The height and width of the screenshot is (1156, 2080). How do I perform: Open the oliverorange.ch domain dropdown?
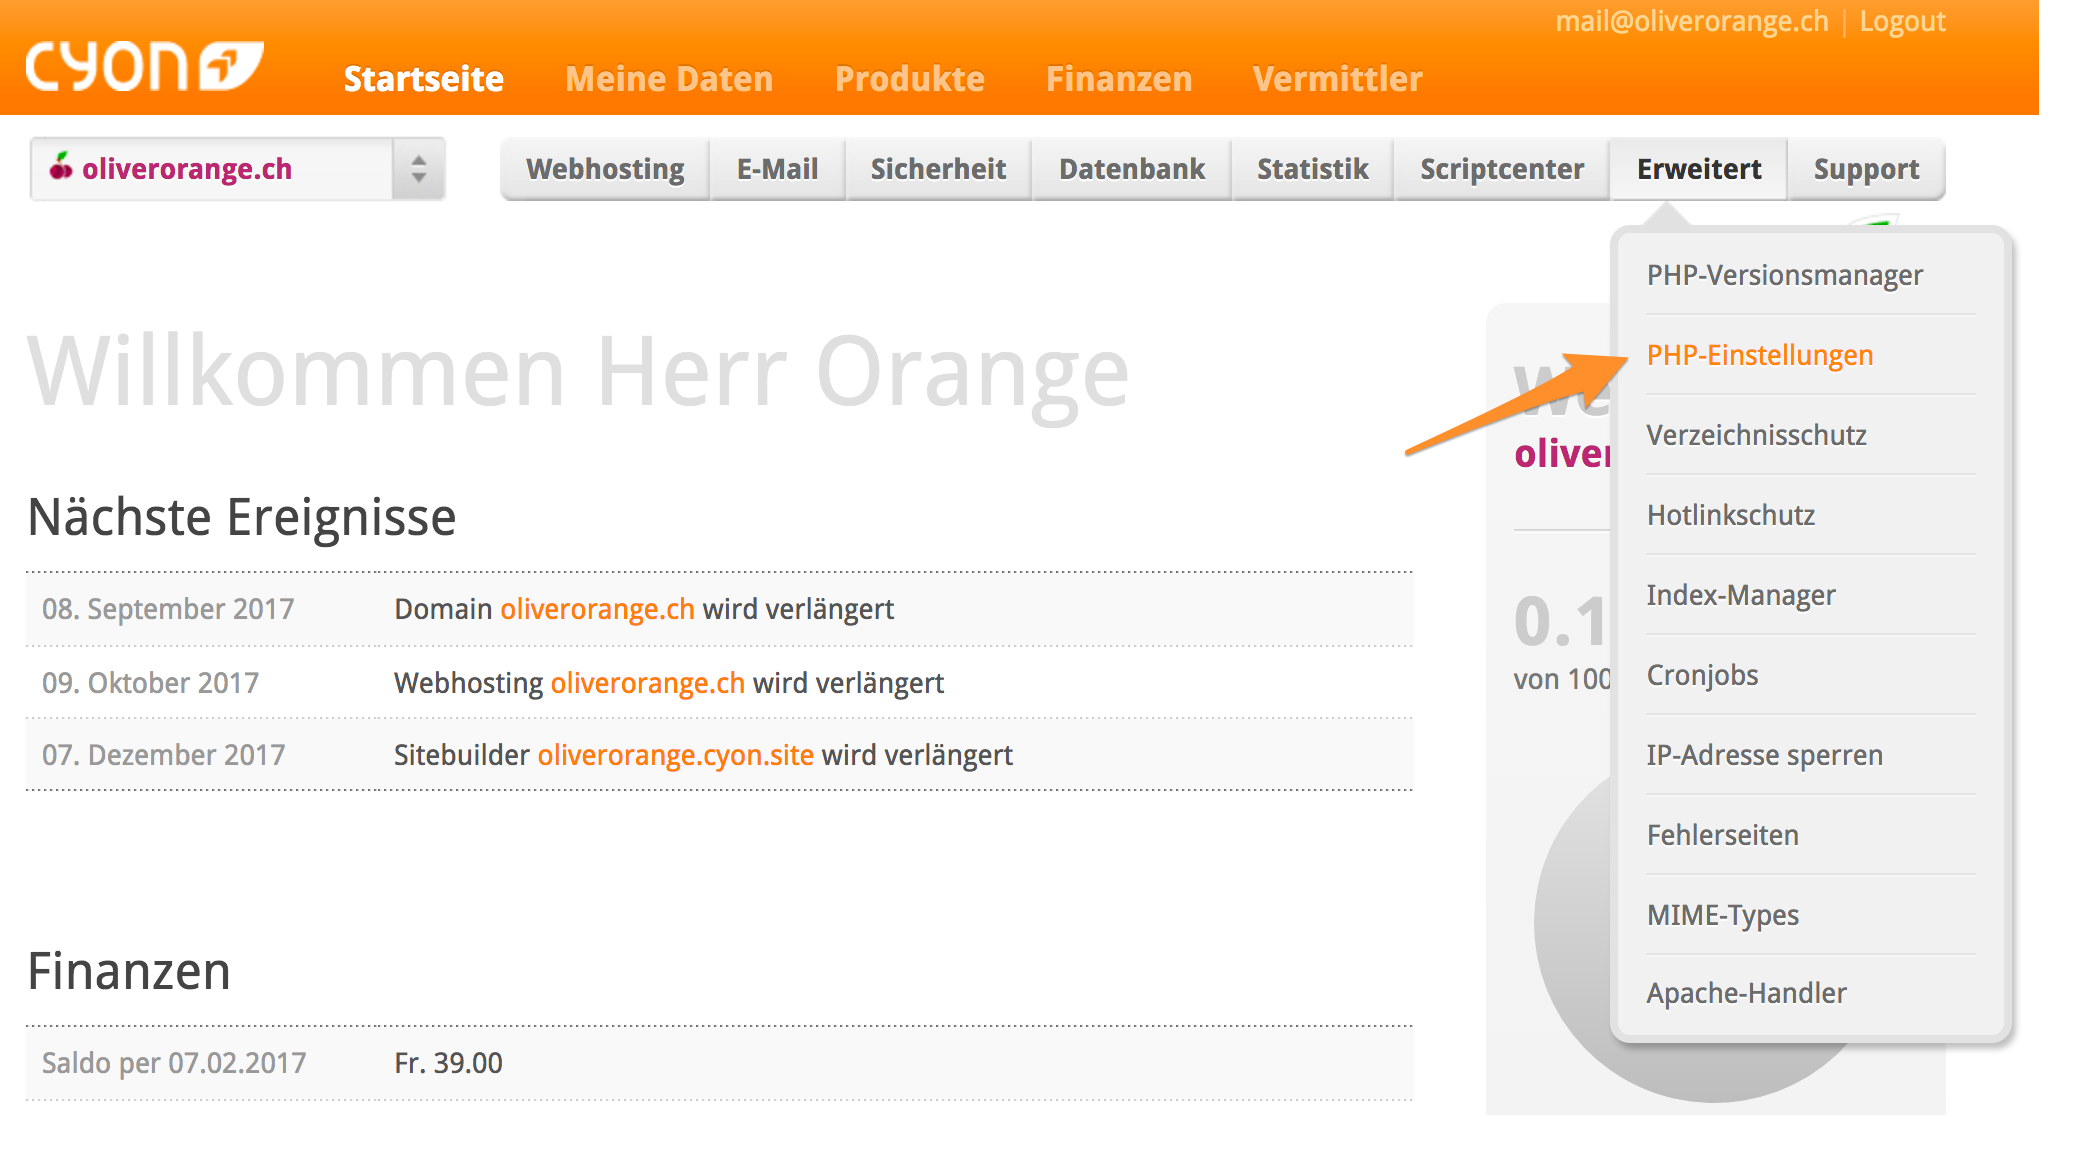coord(237,169)
